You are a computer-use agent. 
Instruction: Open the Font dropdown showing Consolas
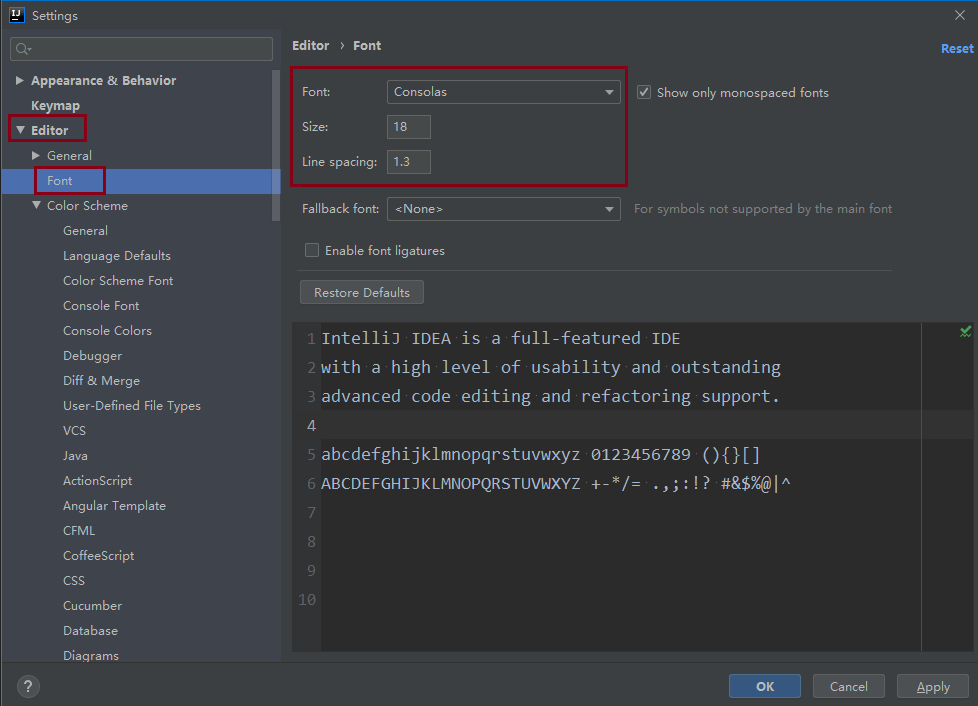[503, 92]
